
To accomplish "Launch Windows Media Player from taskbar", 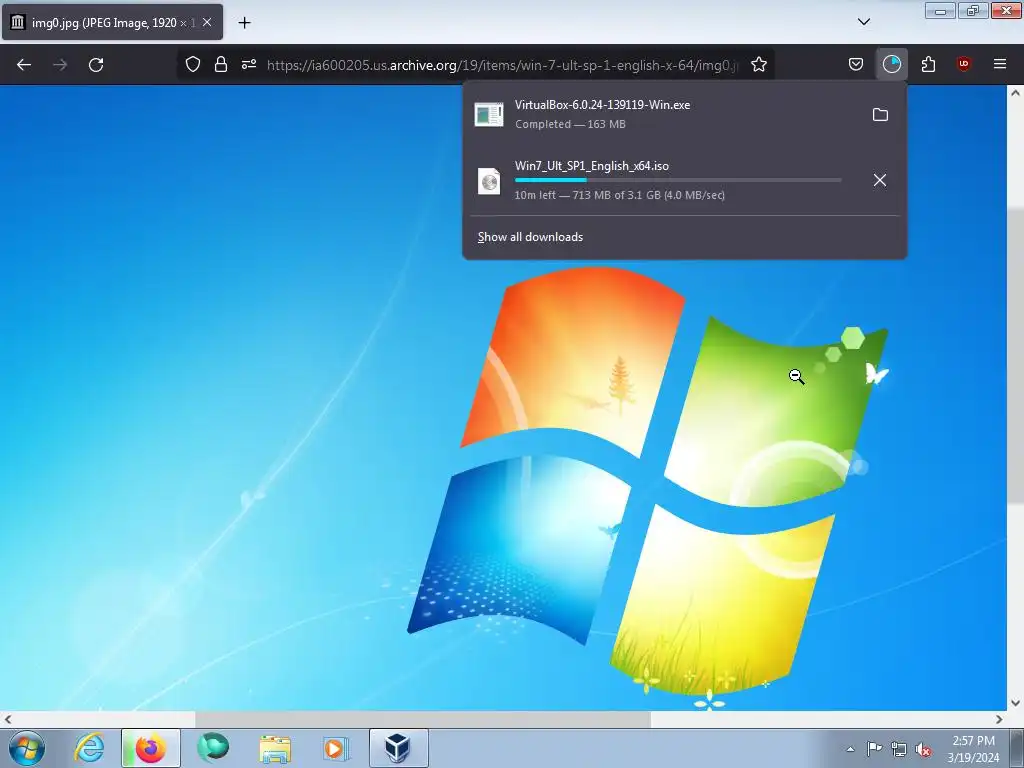I will [336, 748].
